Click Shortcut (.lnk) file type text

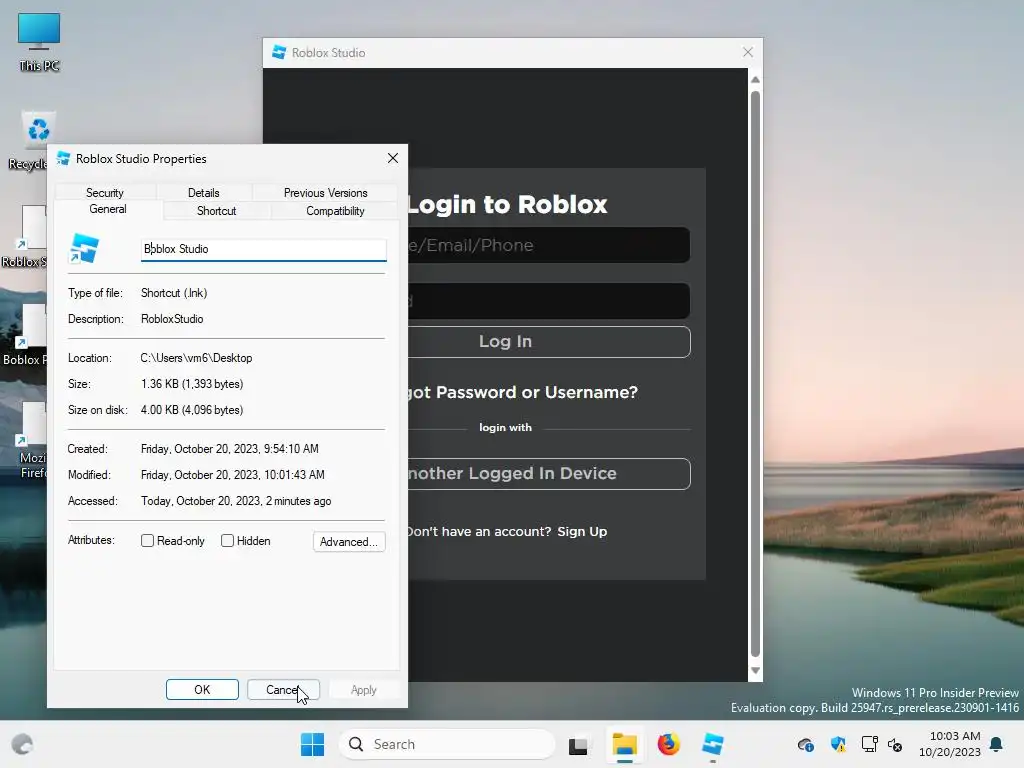[174, 293]
